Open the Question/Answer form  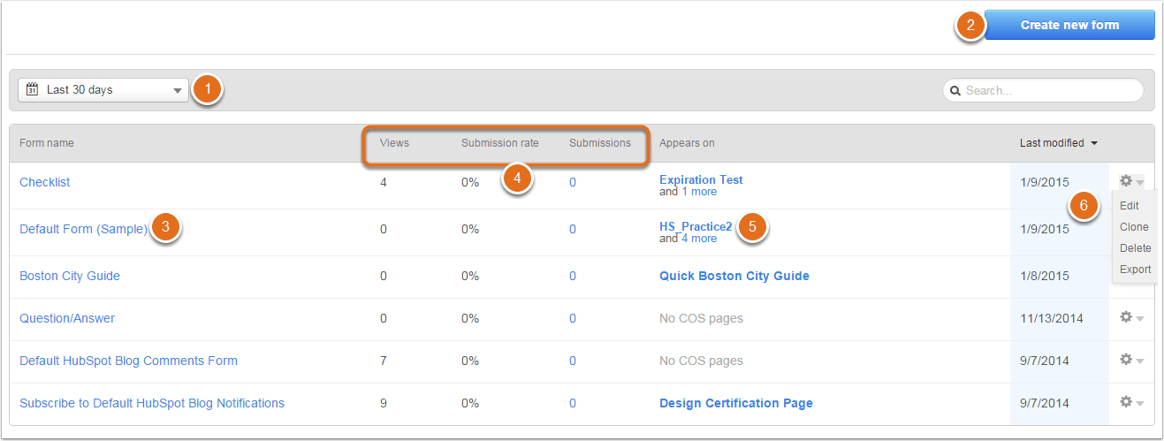pyautogui.click(x=67, y=318)
